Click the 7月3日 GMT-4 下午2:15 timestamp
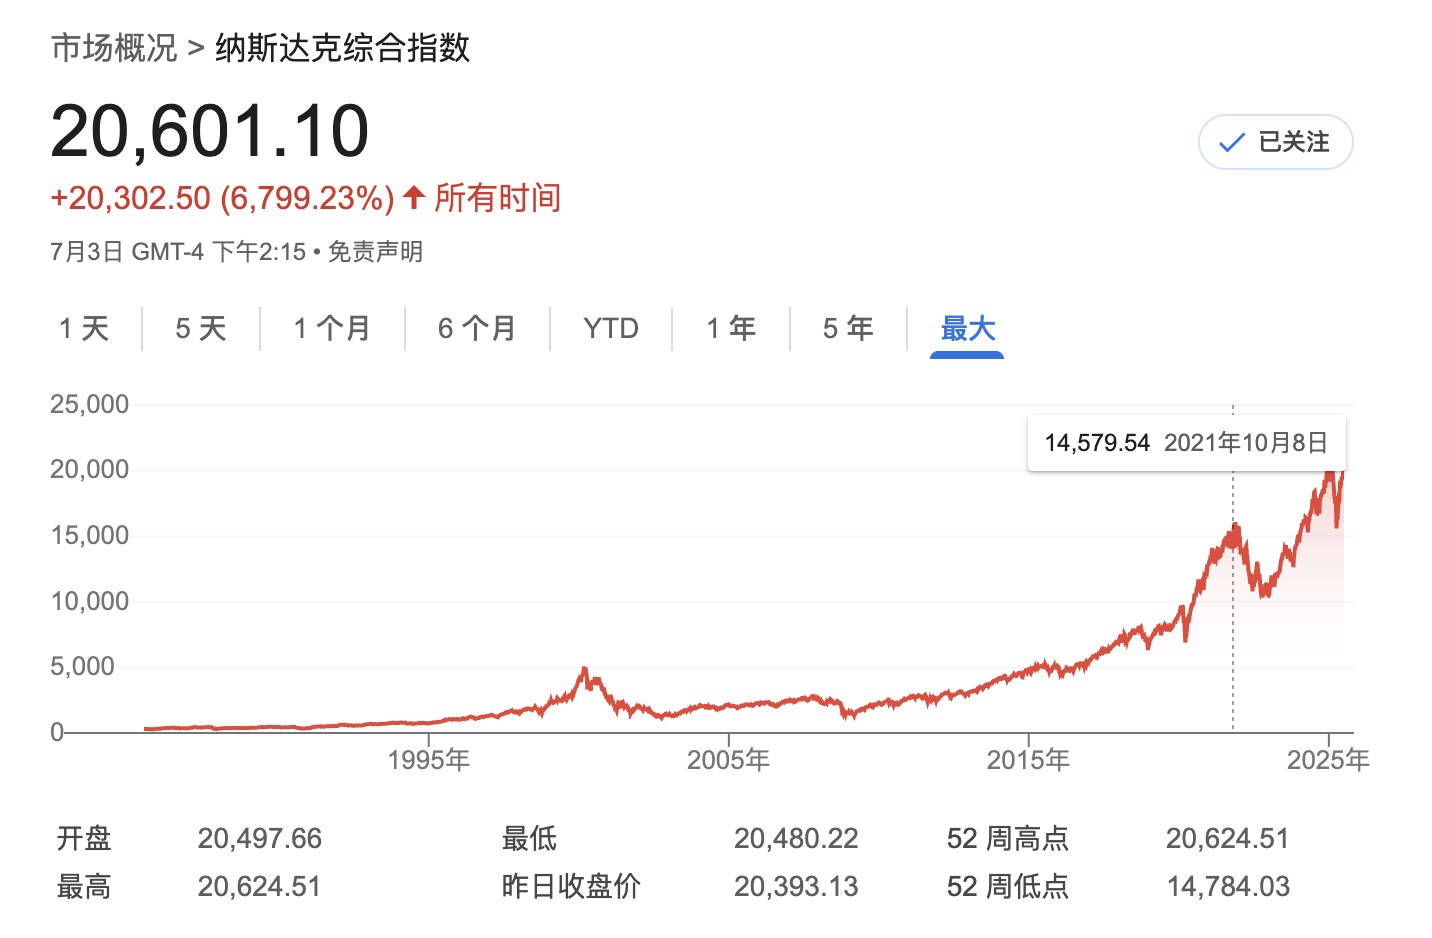The image size is (1432, 938). click(x=178, y=251)
